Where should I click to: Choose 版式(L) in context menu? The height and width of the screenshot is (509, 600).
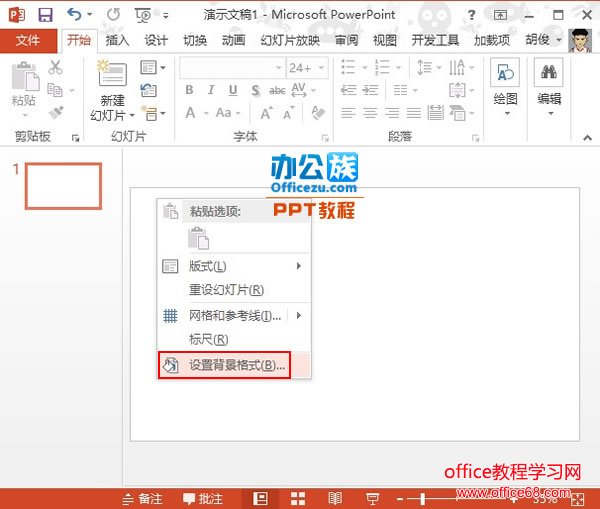tap(234, 266)
